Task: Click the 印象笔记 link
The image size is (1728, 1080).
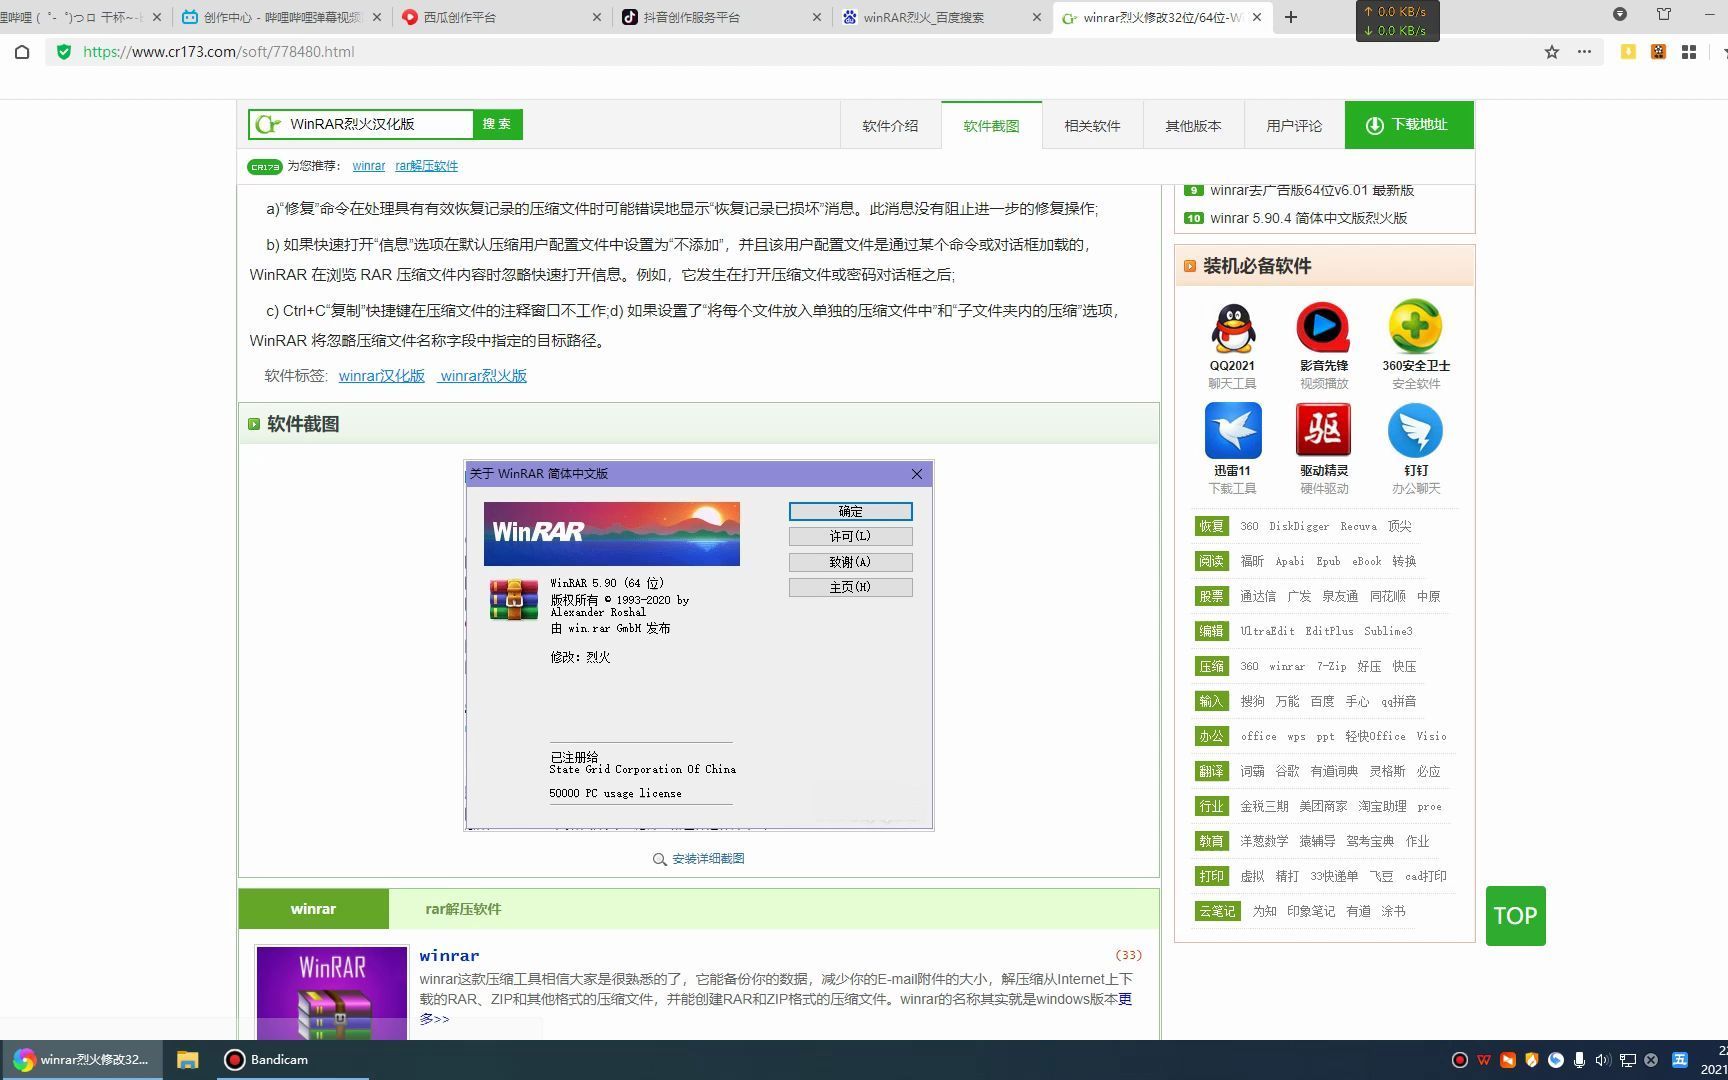Action: pos(1311,911)
